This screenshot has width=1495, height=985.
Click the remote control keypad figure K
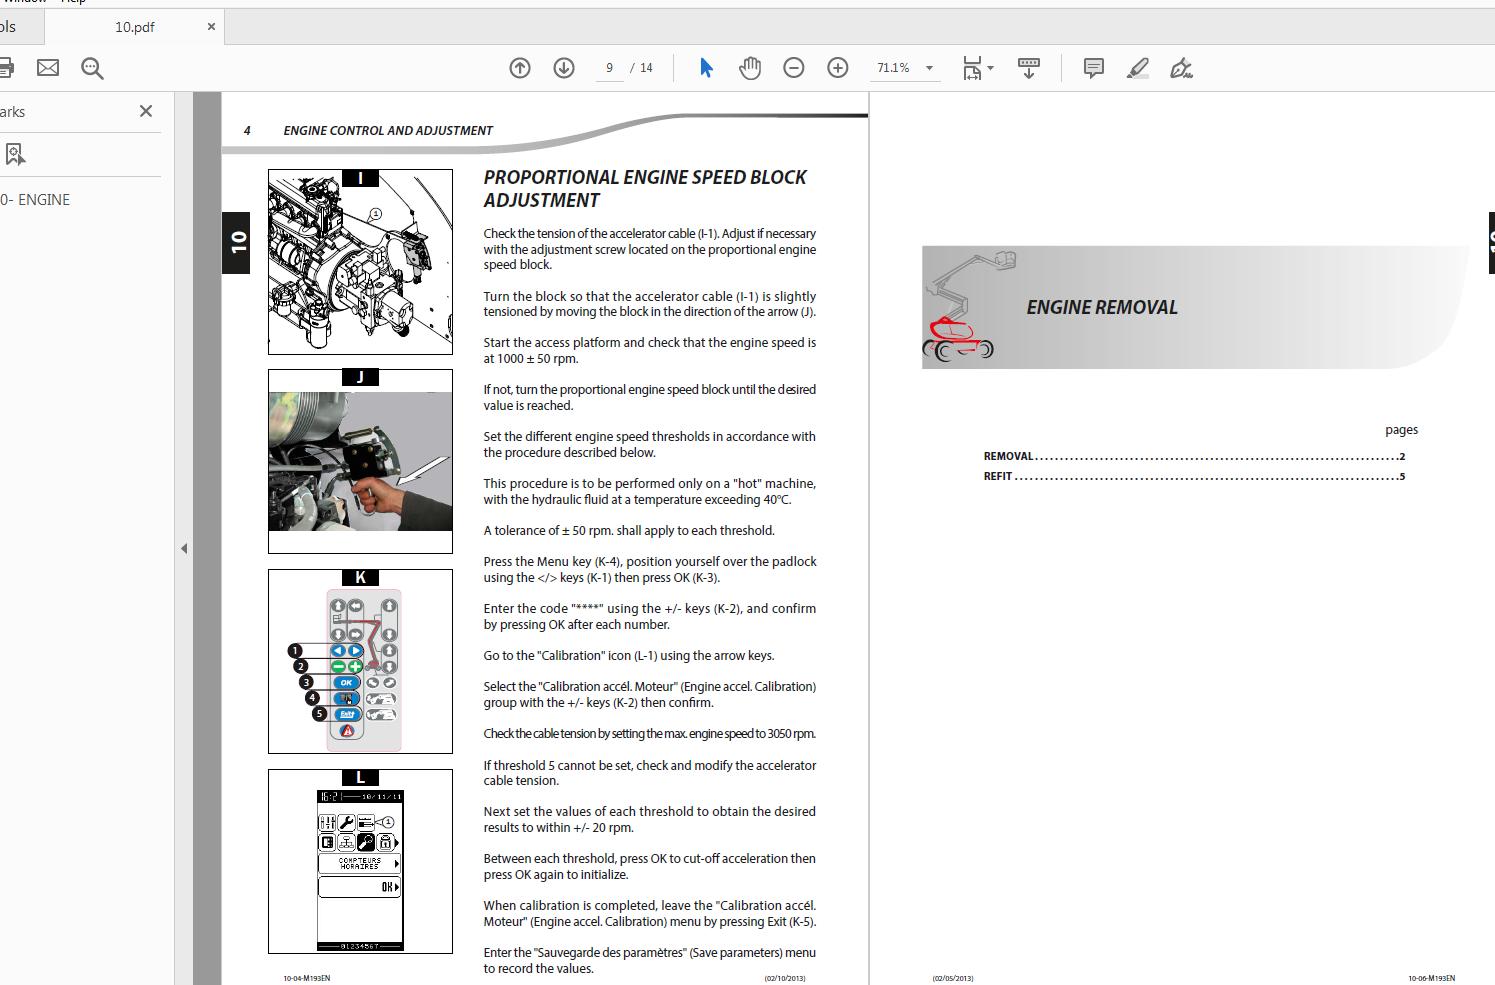(x=360, y=661)
